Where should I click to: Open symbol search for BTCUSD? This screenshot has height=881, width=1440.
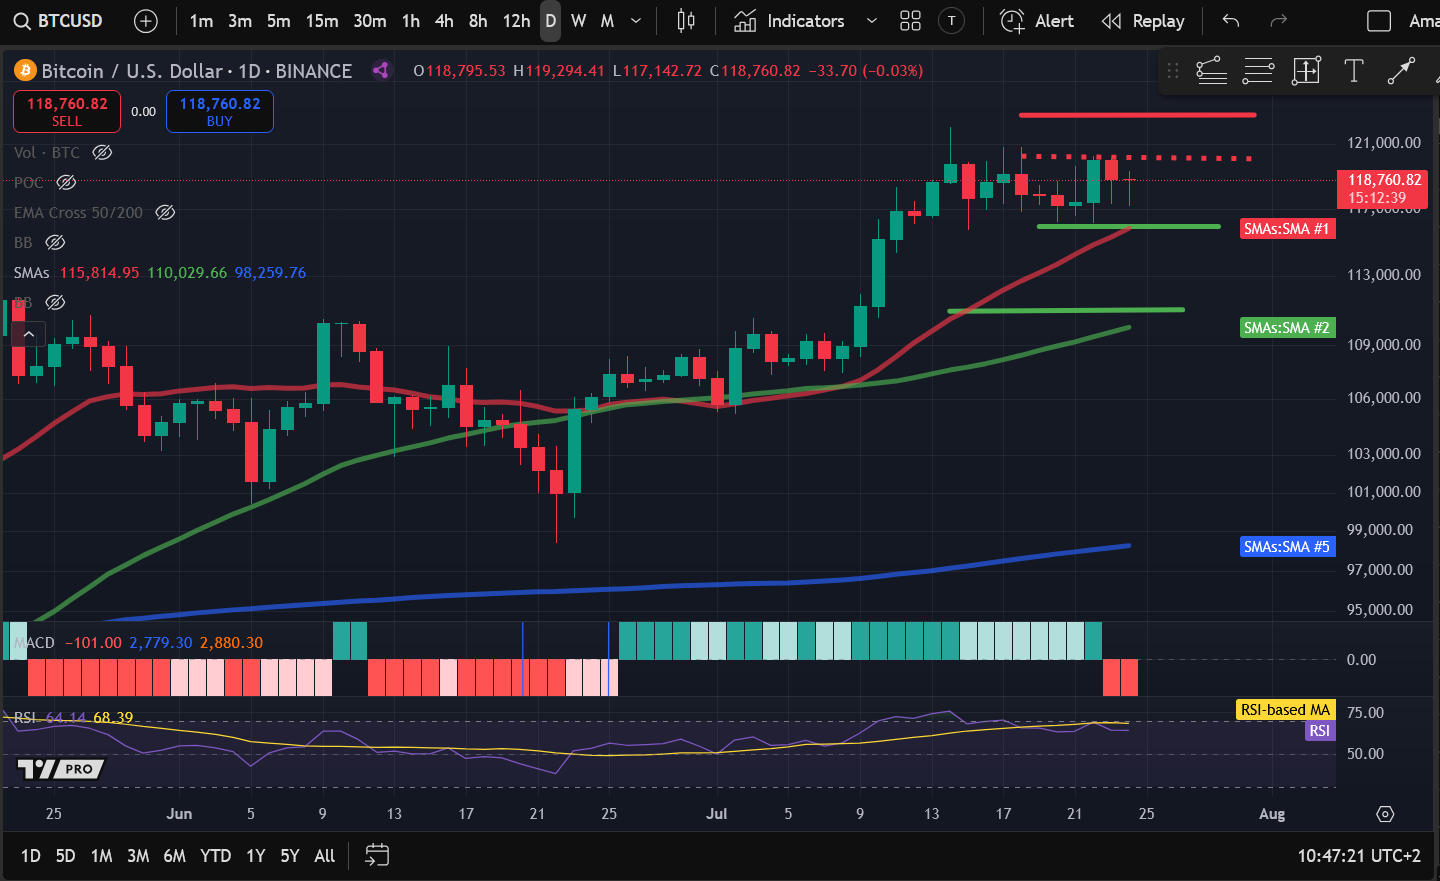pyautogui.click(x=58, y=21)
